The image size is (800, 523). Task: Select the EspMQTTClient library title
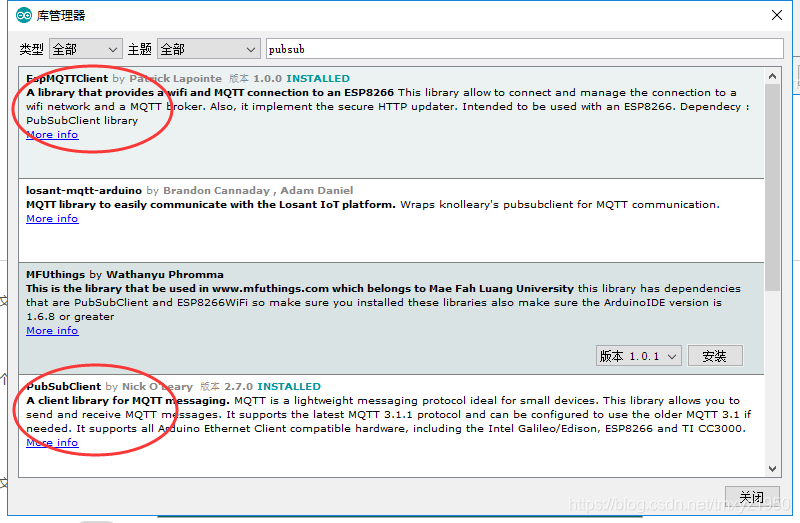[x=67, y=79]
